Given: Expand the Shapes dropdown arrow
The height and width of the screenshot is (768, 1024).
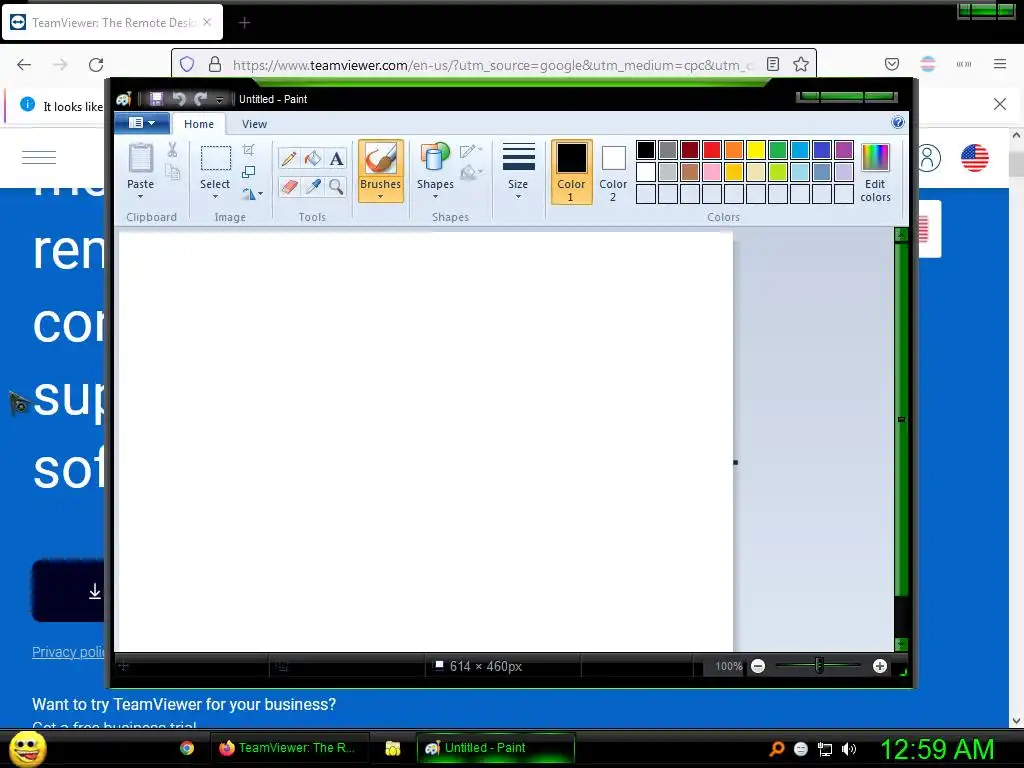Looking at the screenshot, I should 435,197.
